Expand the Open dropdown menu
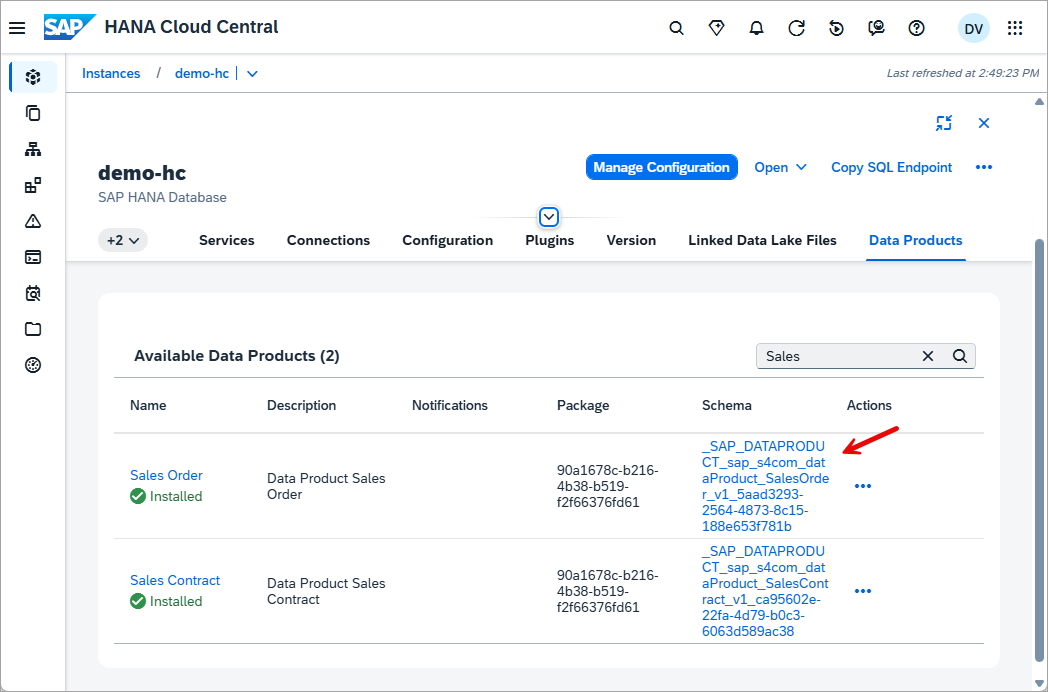Screen dimensions: 1048x692 click(x=781, y=167)
